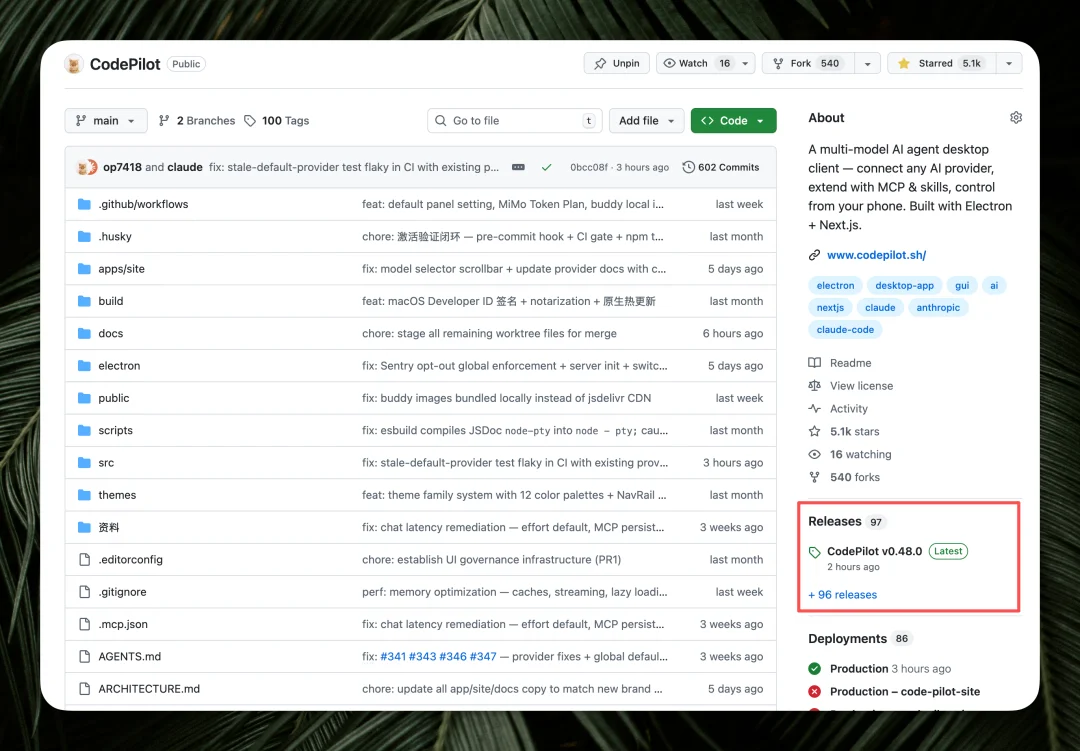Click the Activity pulse icon in sidebar

pos(814,408)
